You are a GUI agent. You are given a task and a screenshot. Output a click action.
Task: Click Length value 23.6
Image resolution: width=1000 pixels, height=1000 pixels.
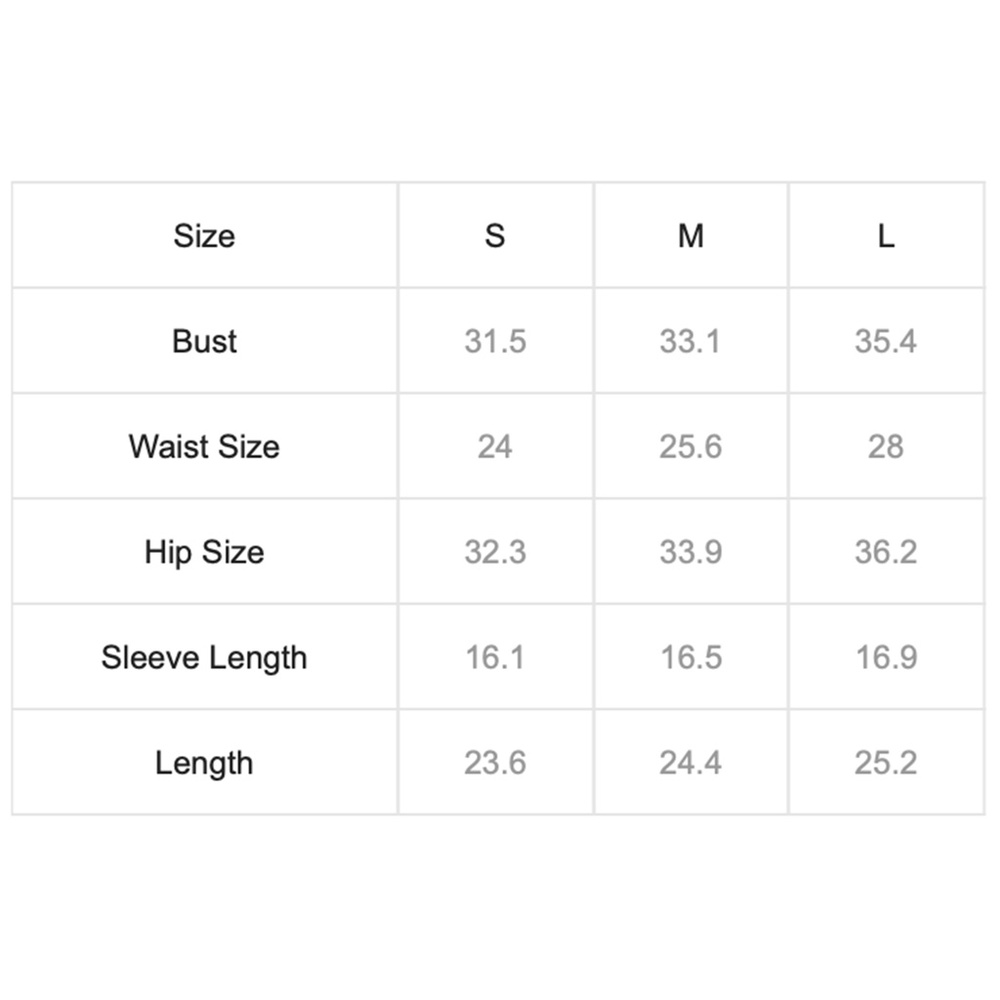(495, 763)
